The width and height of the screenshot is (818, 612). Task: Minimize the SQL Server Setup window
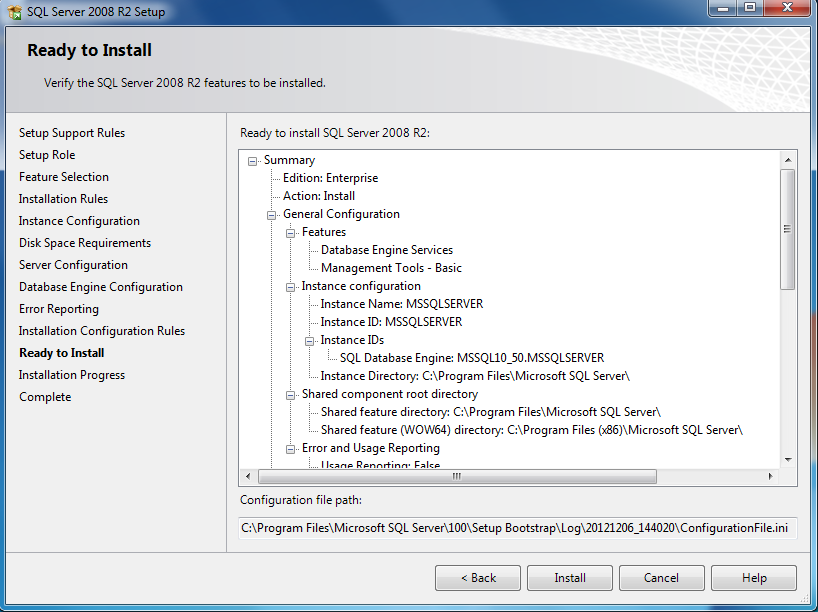point(723,8)
